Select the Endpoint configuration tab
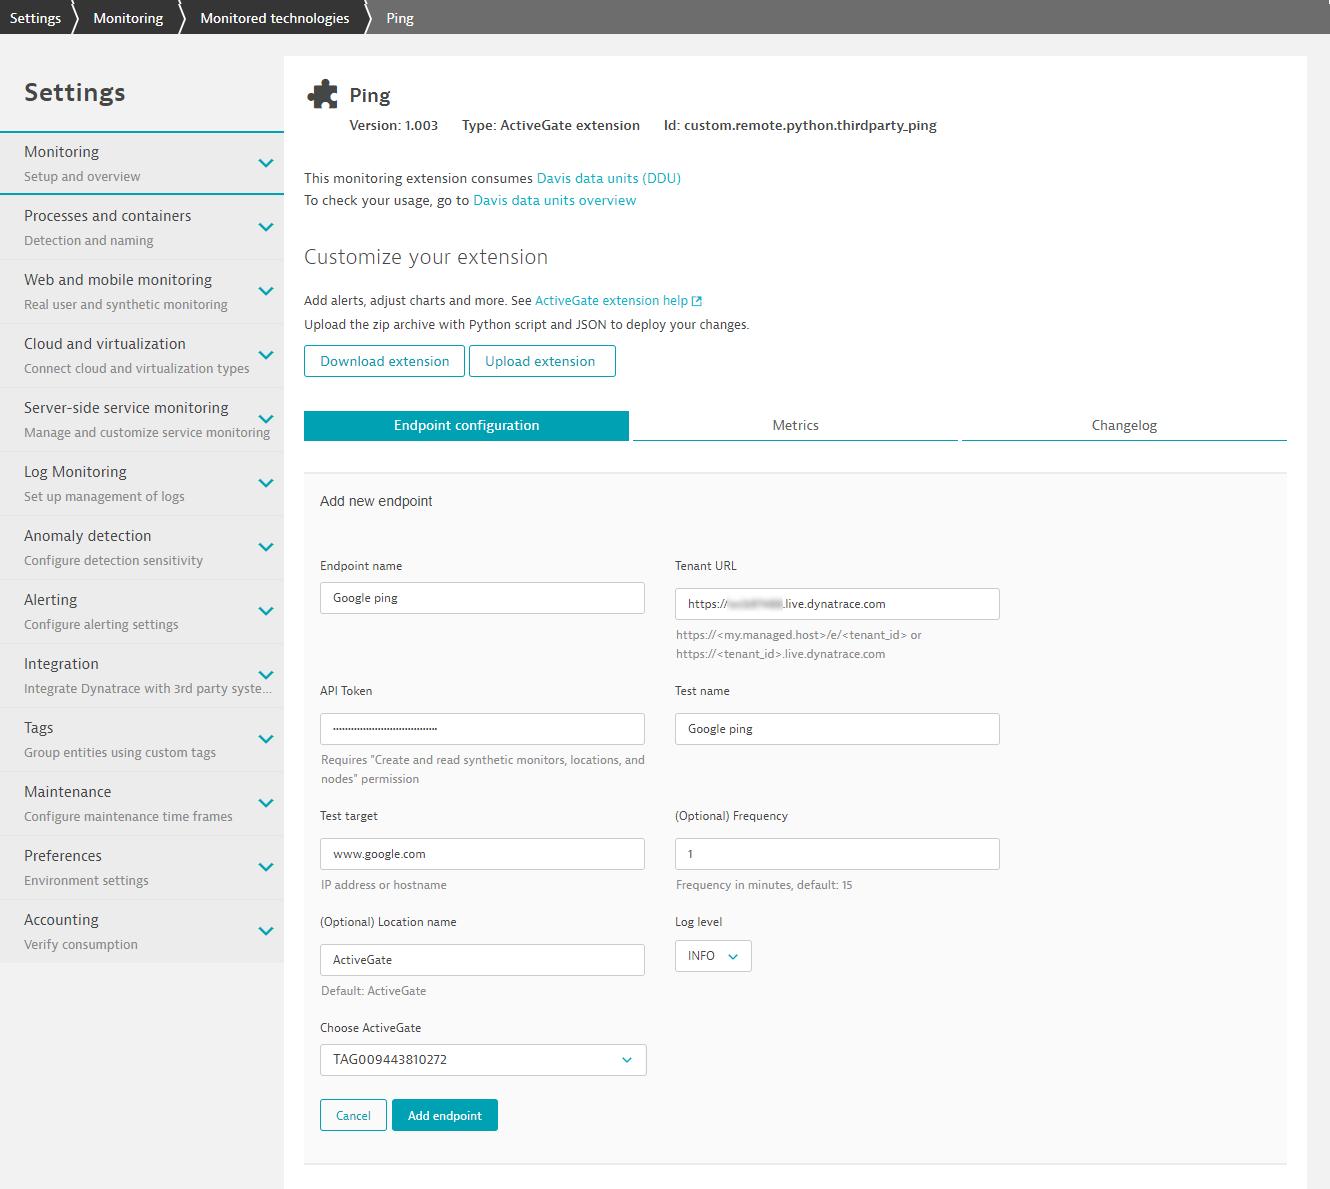The width and height of the screenshot is (1330, 1189). pos(466,425)
